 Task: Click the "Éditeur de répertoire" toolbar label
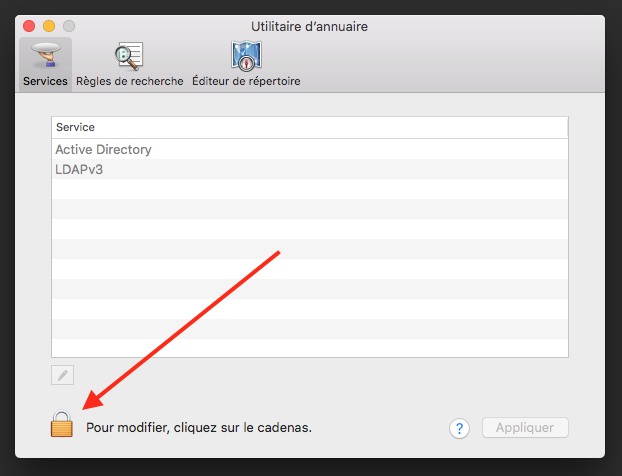click(x=246, y=82)
